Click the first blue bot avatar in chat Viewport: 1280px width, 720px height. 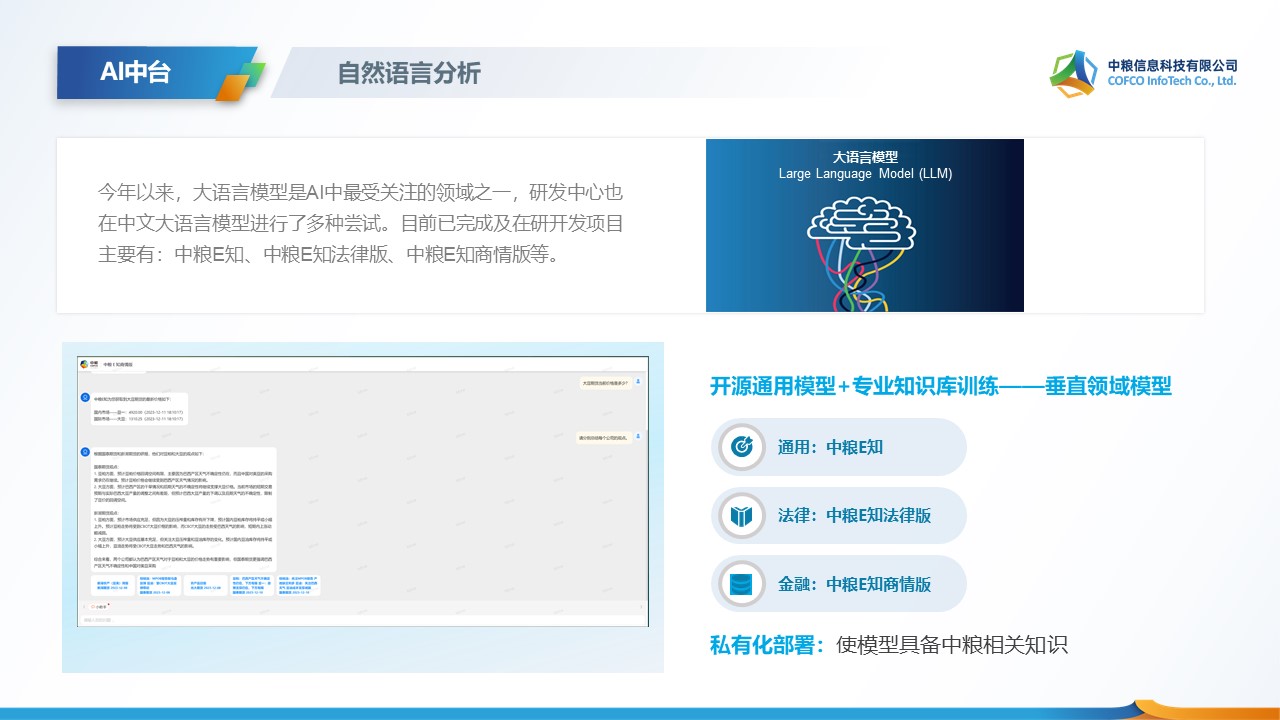[x=85, y=397]
